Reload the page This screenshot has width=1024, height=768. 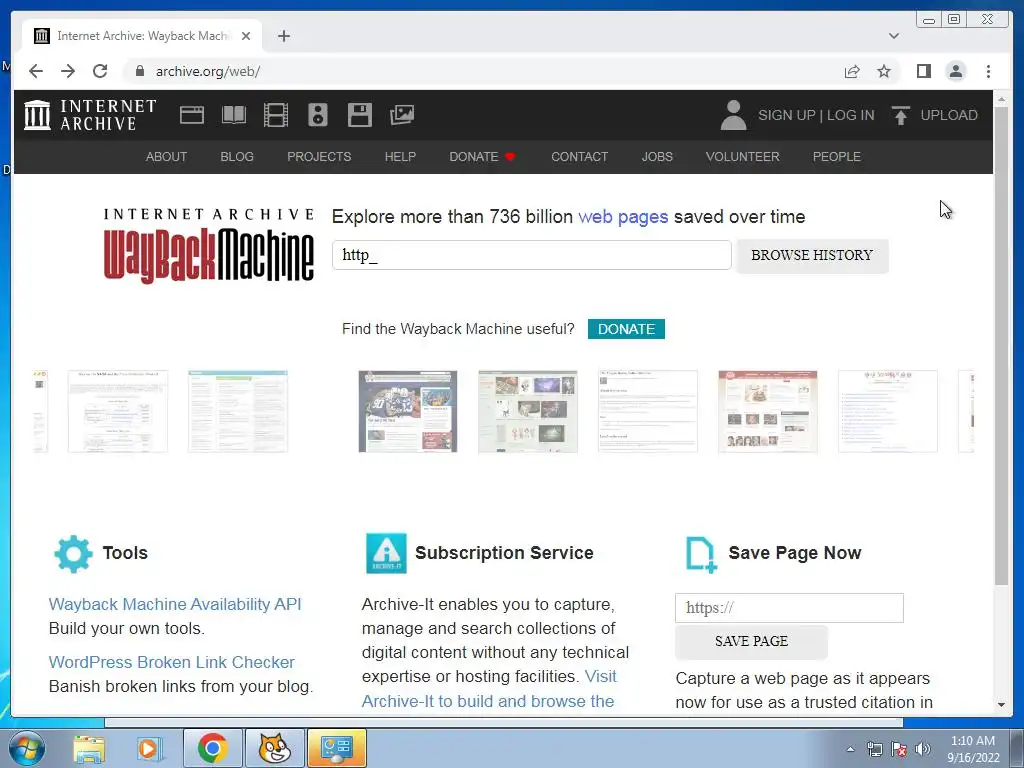[x=100, y=71]
